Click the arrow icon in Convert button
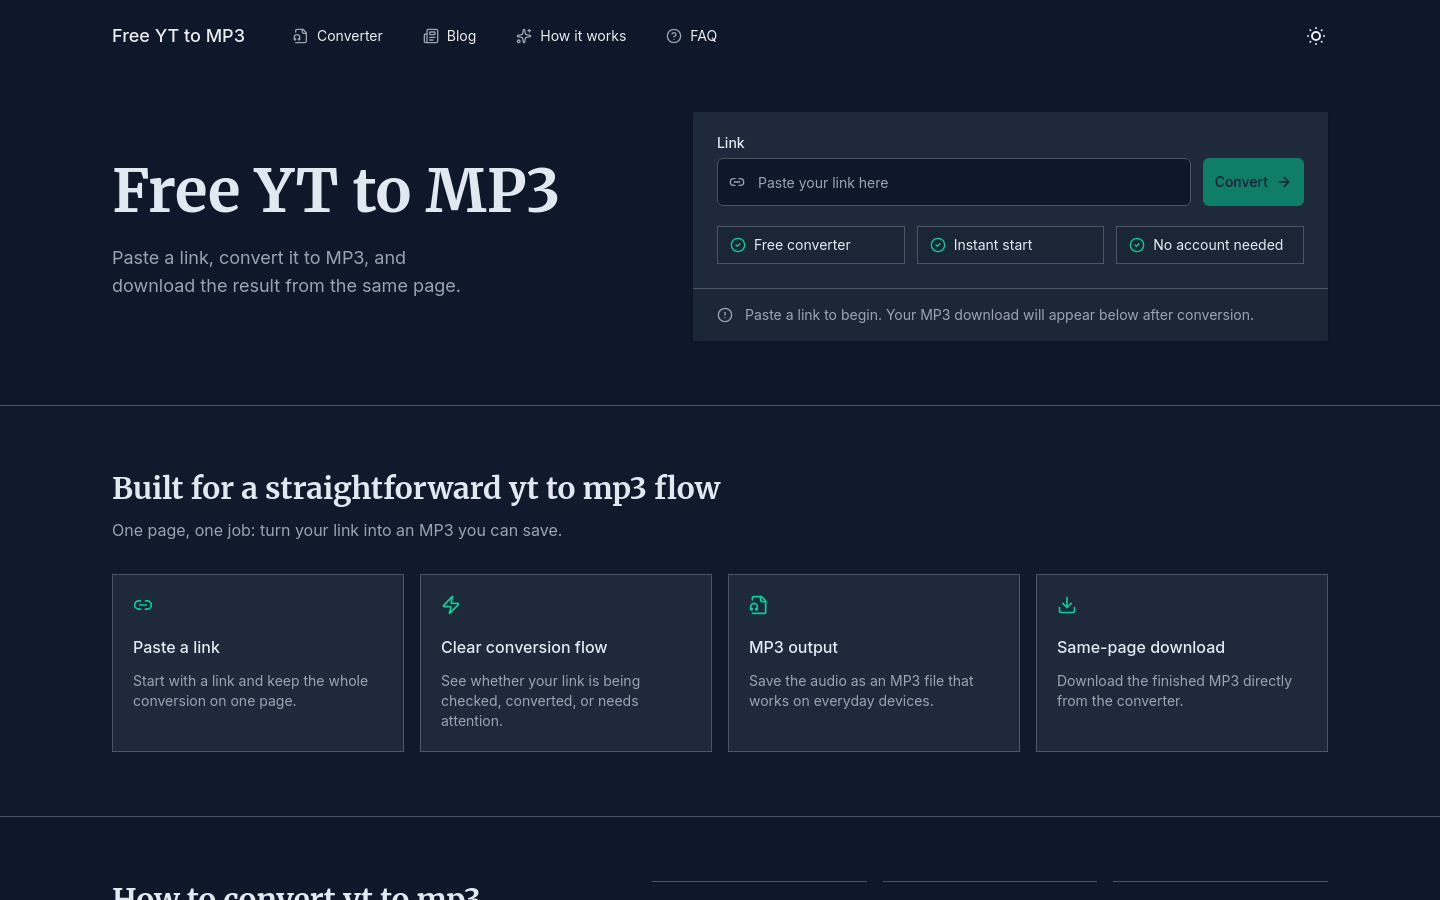Viewport: 1440px width, 900px height. point(1284,182)
